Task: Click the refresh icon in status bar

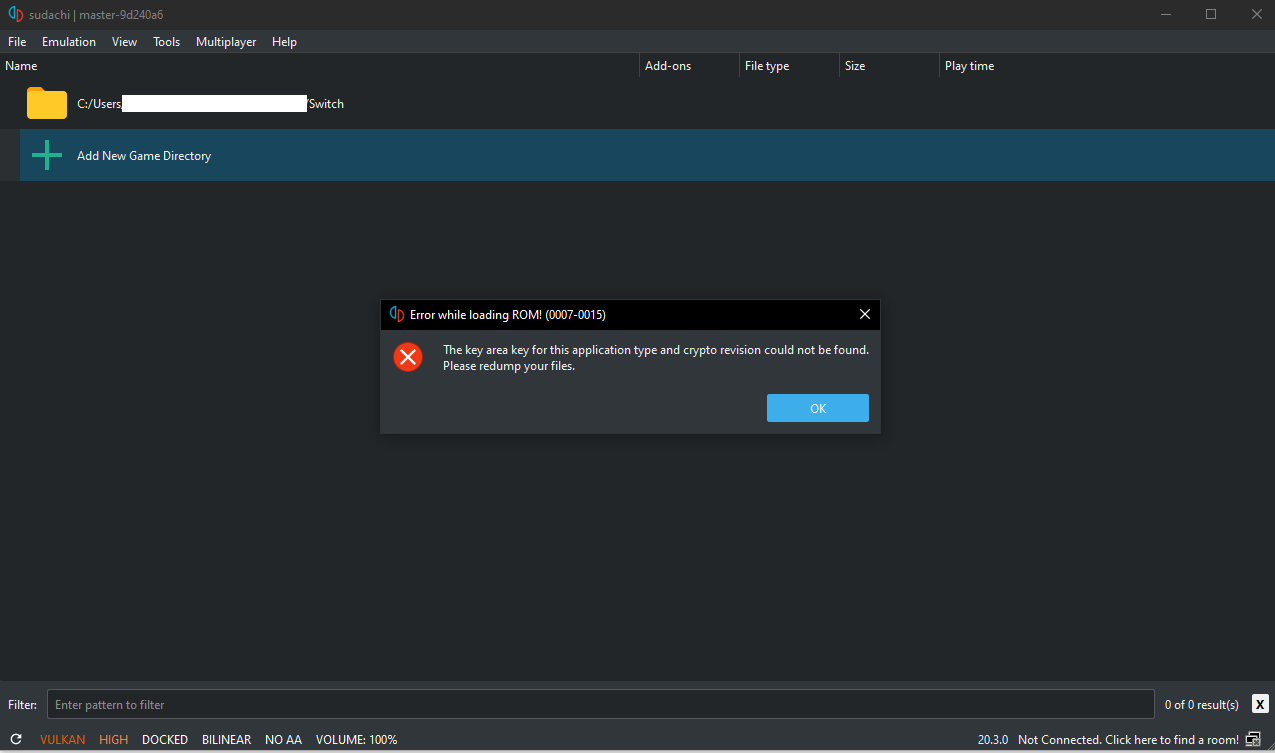Action: 16,740
